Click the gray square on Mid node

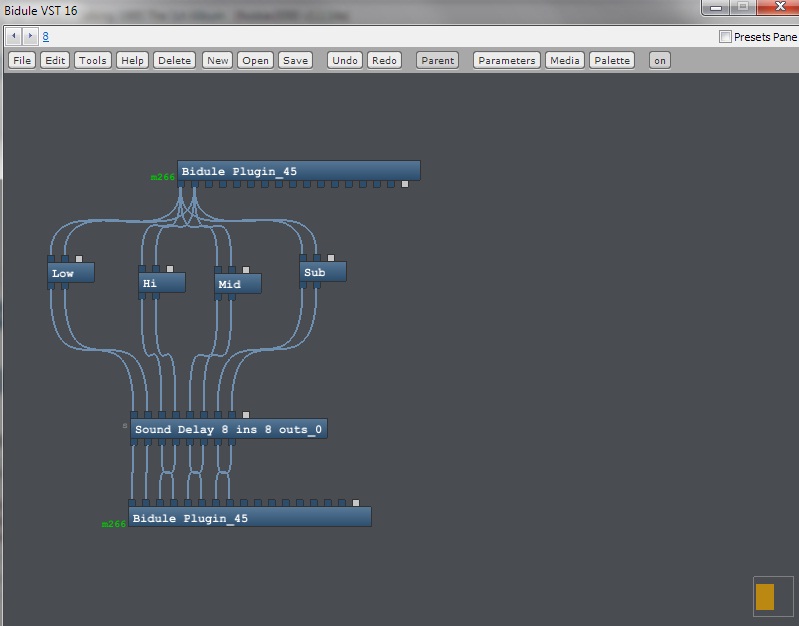tap(246, 270)
